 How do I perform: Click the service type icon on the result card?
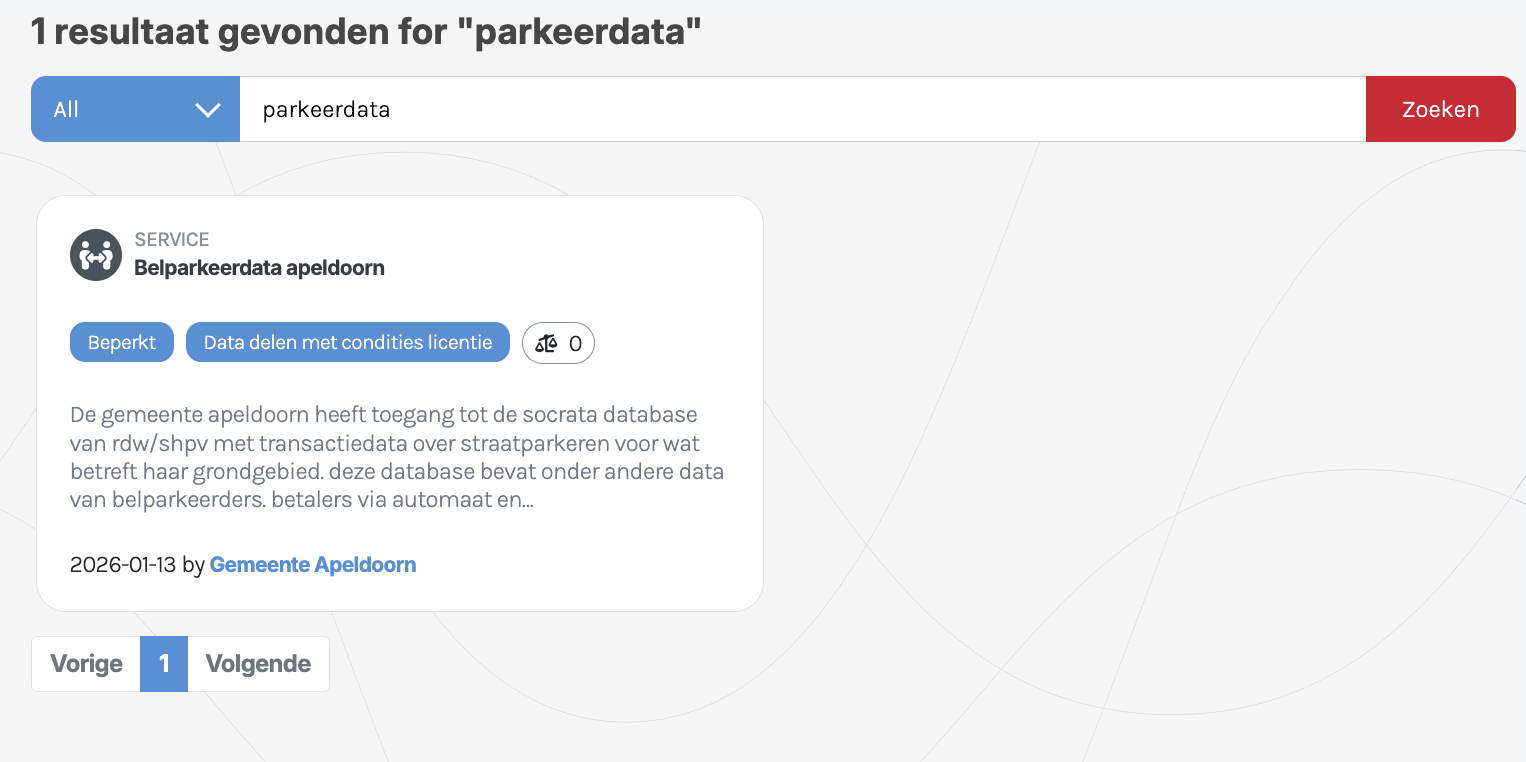click(x=96, y=255)
